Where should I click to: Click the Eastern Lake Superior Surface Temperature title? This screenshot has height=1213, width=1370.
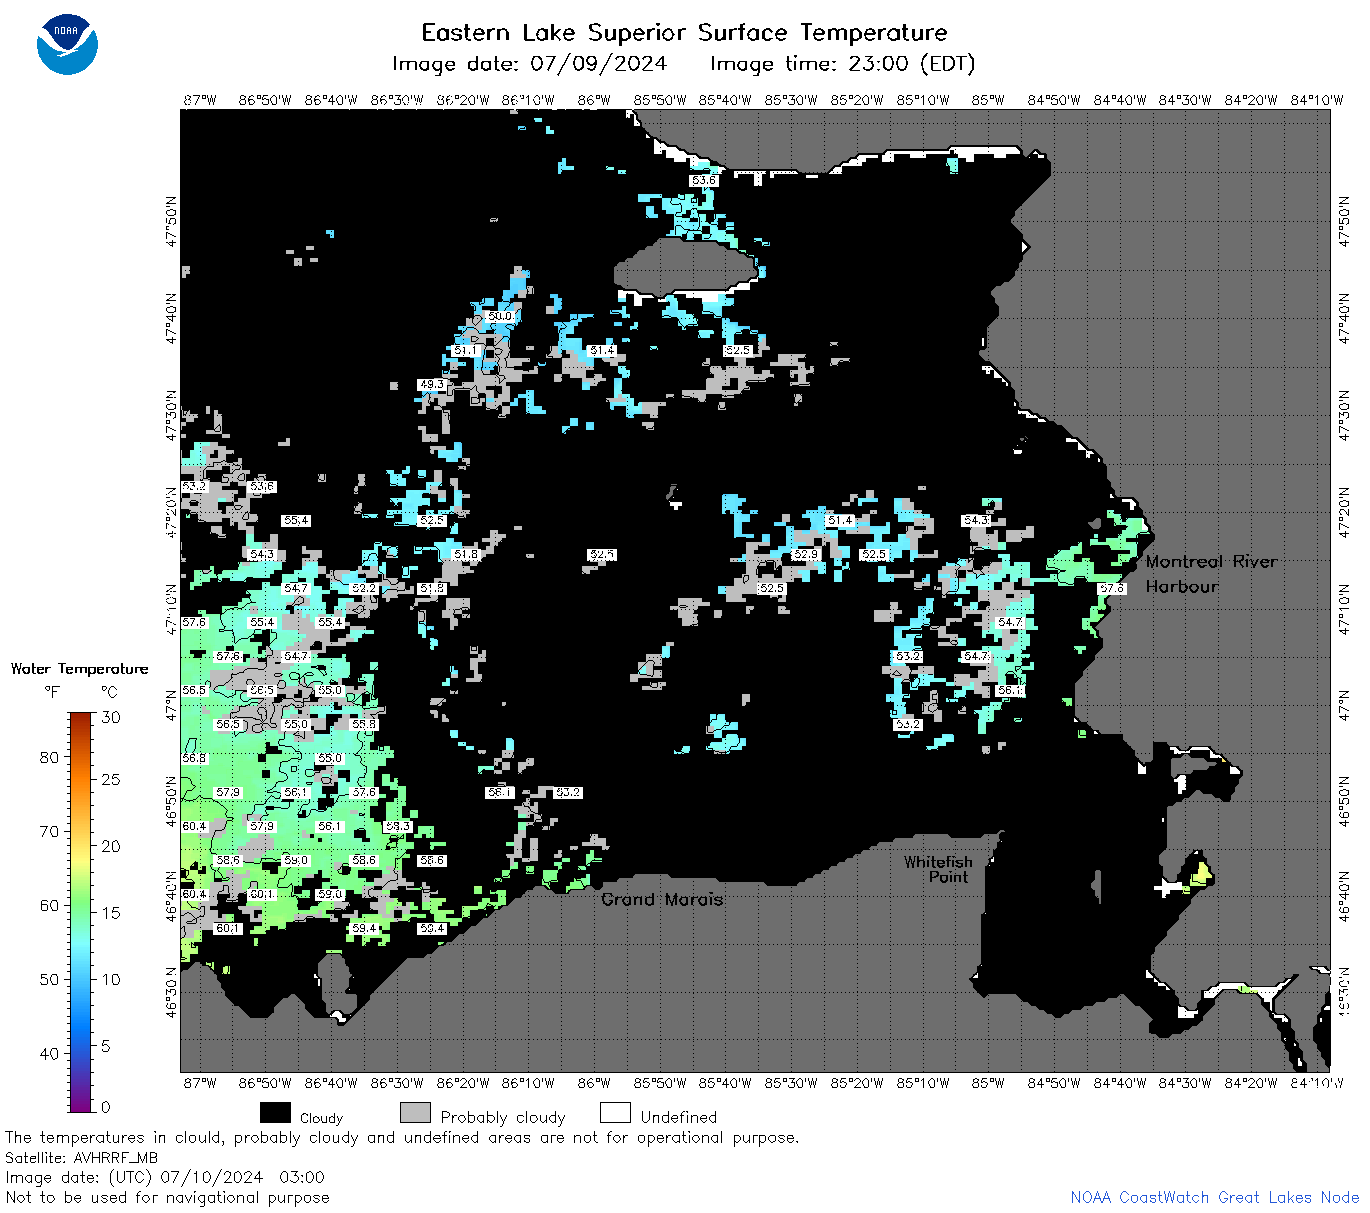click(684, 33)
